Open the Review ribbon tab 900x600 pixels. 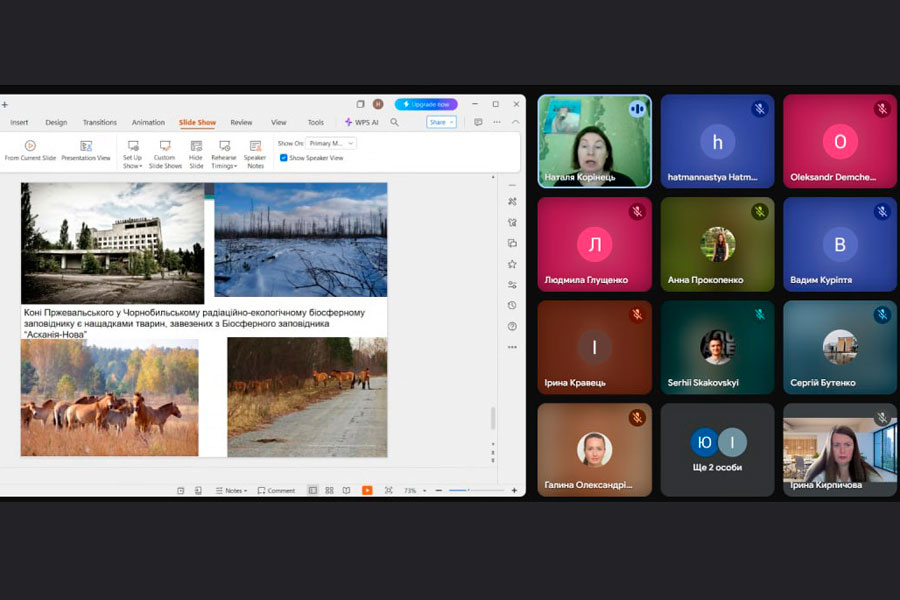tap(241, 122)
